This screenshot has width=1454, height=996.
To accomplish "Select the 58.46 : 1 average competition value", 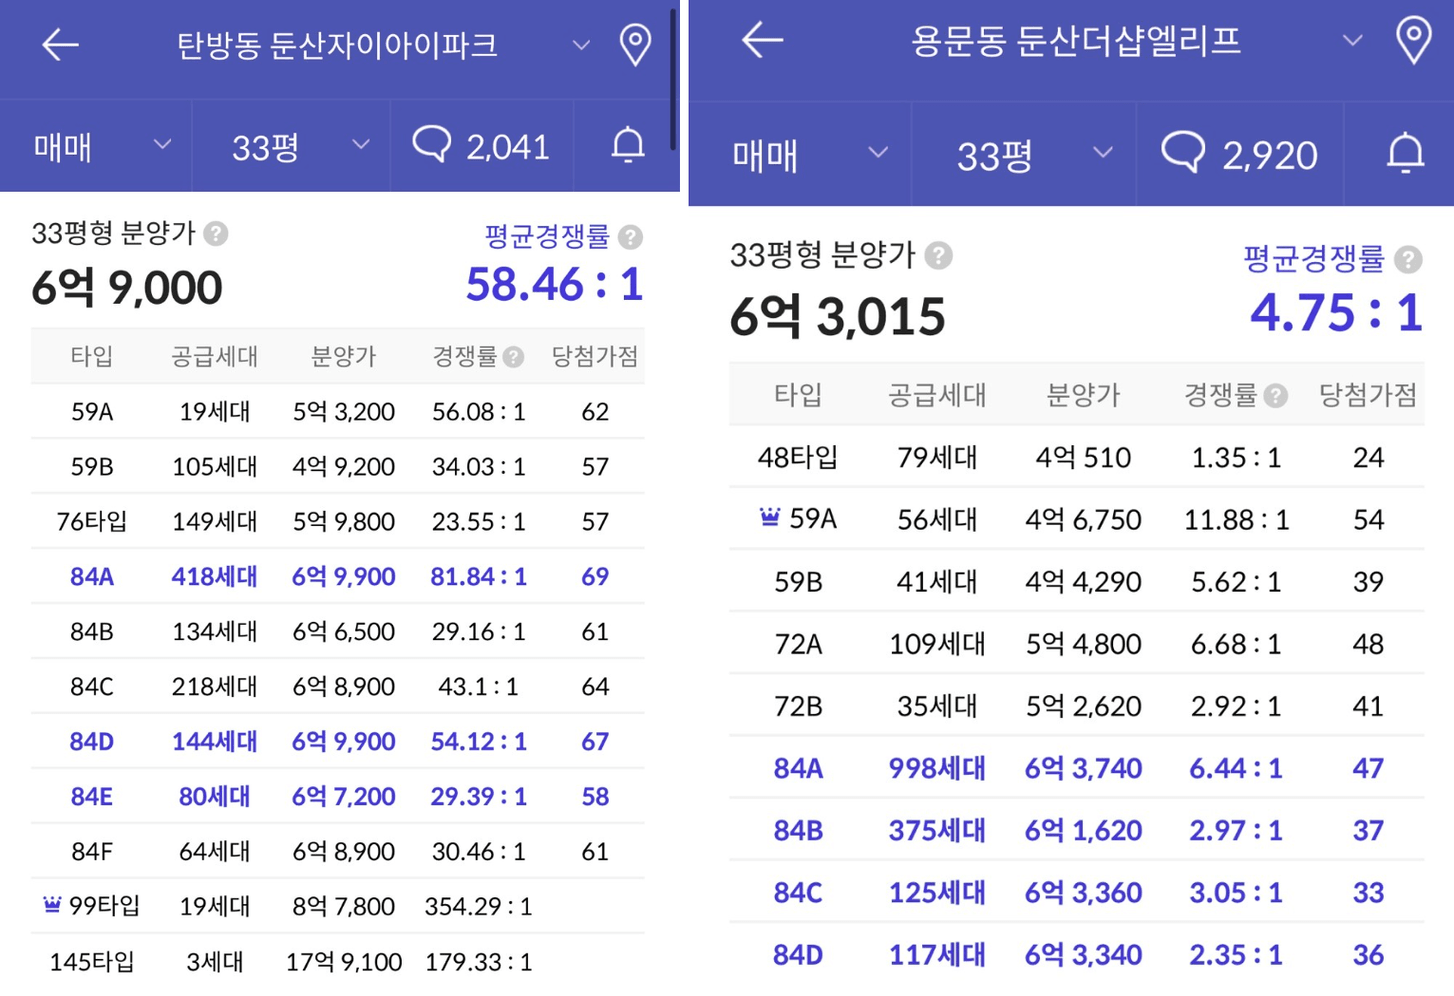I will tap(554, 284).
